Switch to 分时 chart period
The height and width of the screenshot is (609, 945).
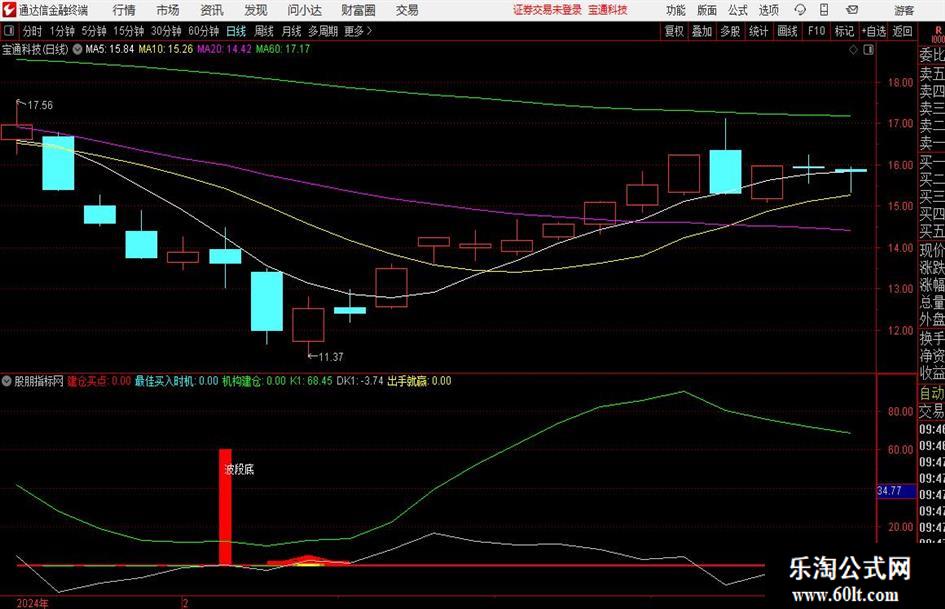(x=32, y=31)
